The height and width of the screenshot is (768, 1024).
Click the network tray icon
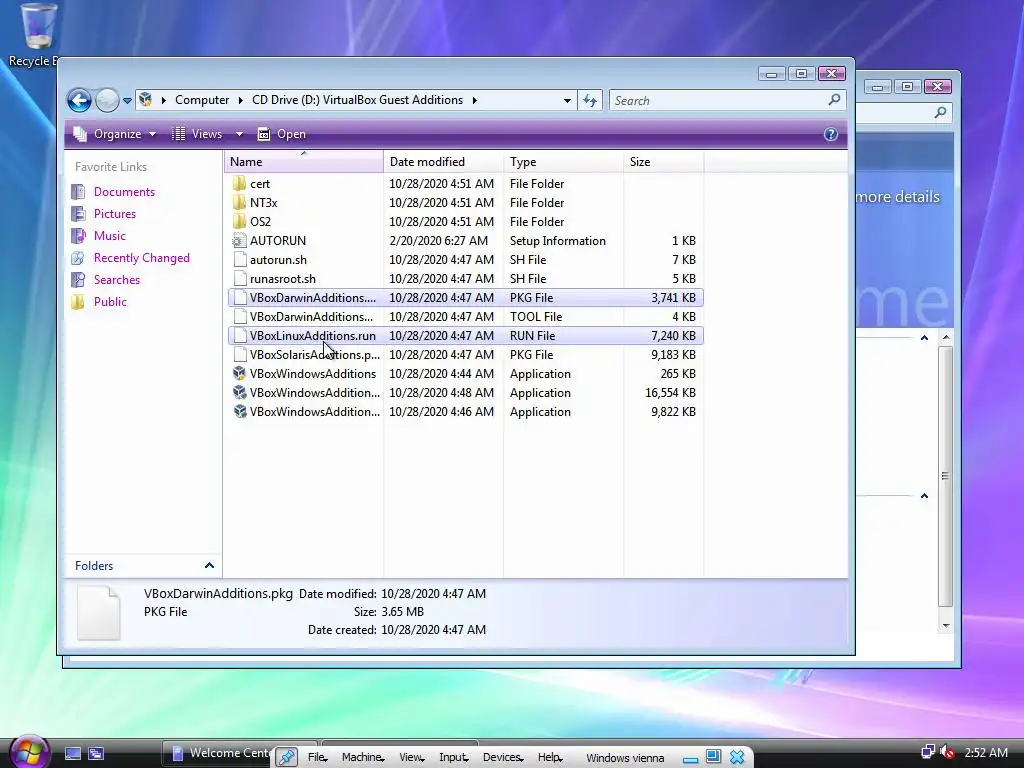click(927, 752)
